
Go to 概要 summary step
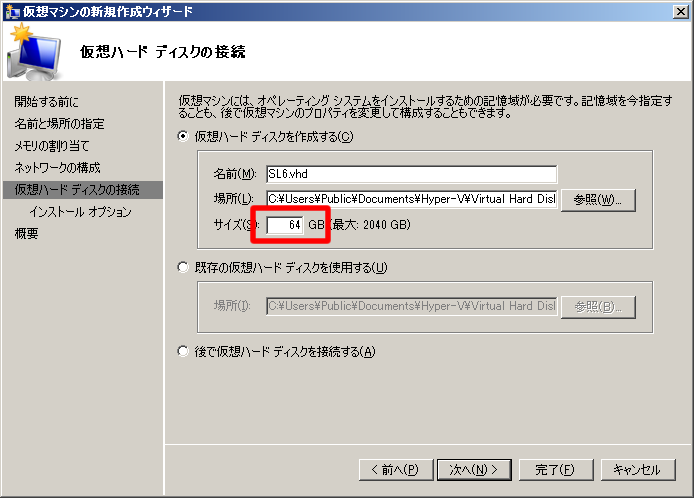pyautogui.click(x=27, y=234)
